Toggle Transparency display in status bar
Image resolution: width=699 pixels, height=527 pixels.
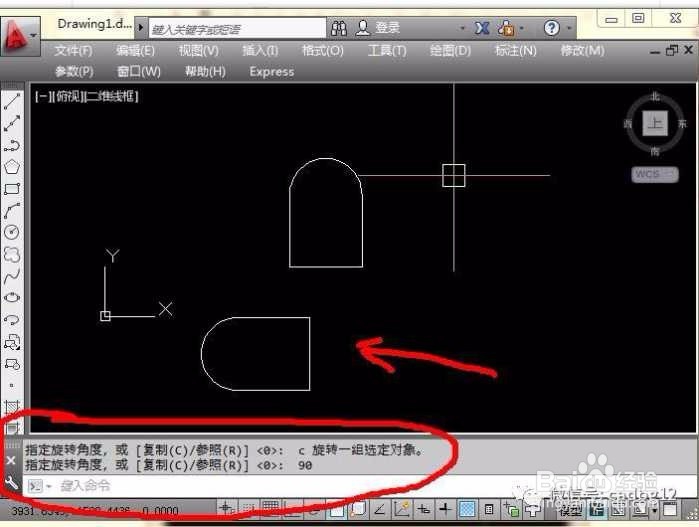click(x=467, y=509)
